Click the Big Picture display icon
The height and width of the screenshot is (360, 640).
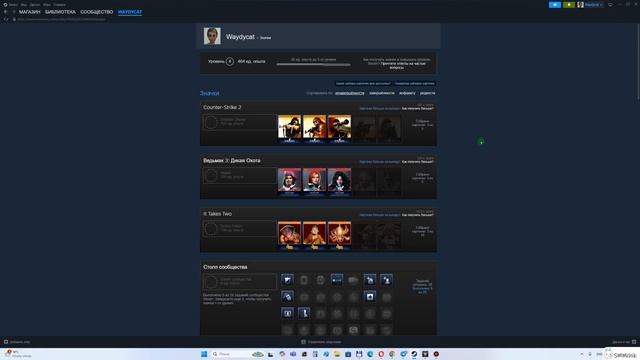tap(610, 4)
